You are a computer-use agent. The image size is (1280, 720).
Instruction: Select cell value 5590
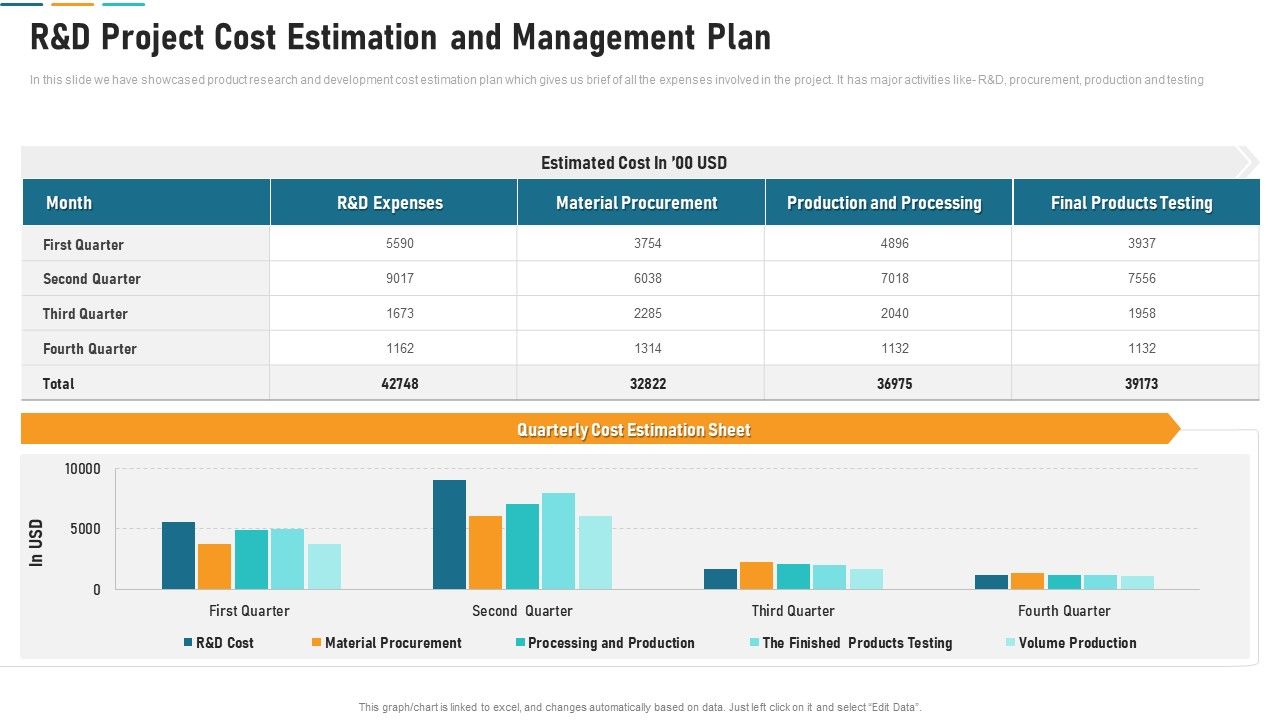click(400, 243)
